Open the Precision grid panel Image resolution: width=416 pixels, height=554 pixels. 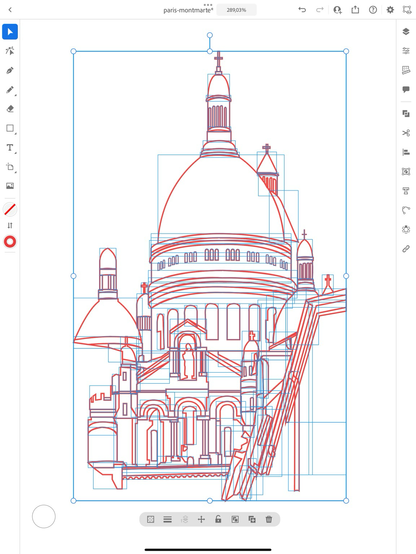pos(406,70)
